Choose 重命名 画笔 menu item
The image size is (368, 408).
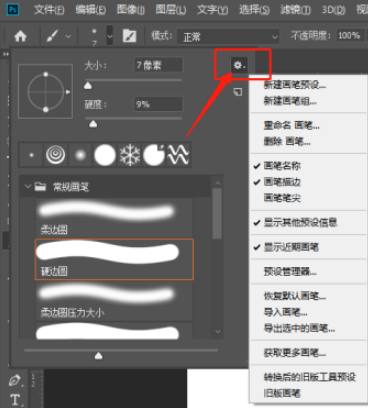pyautogui.click(x=292, y=125)
